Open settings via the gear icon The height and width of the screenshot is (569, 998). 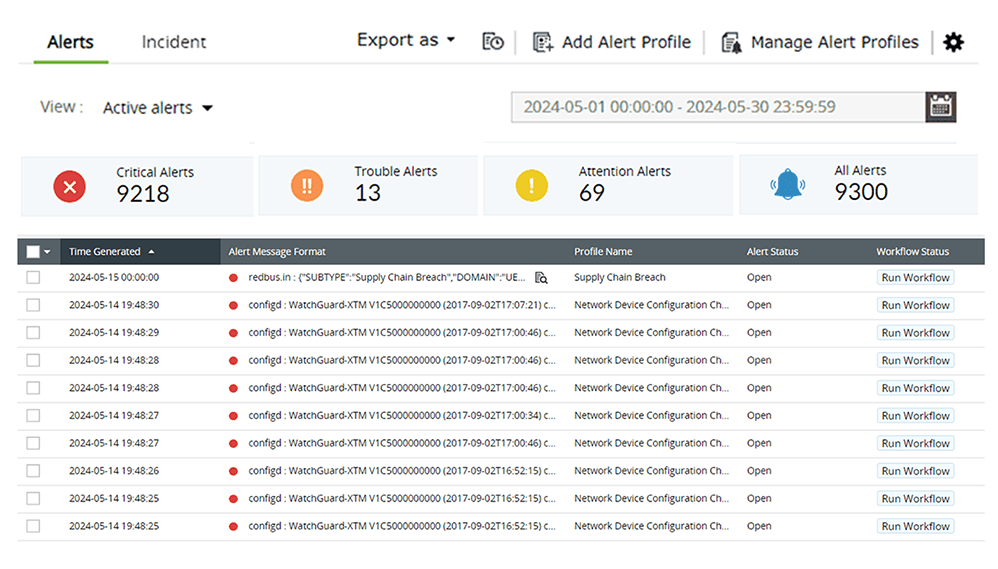coord(953,42)
